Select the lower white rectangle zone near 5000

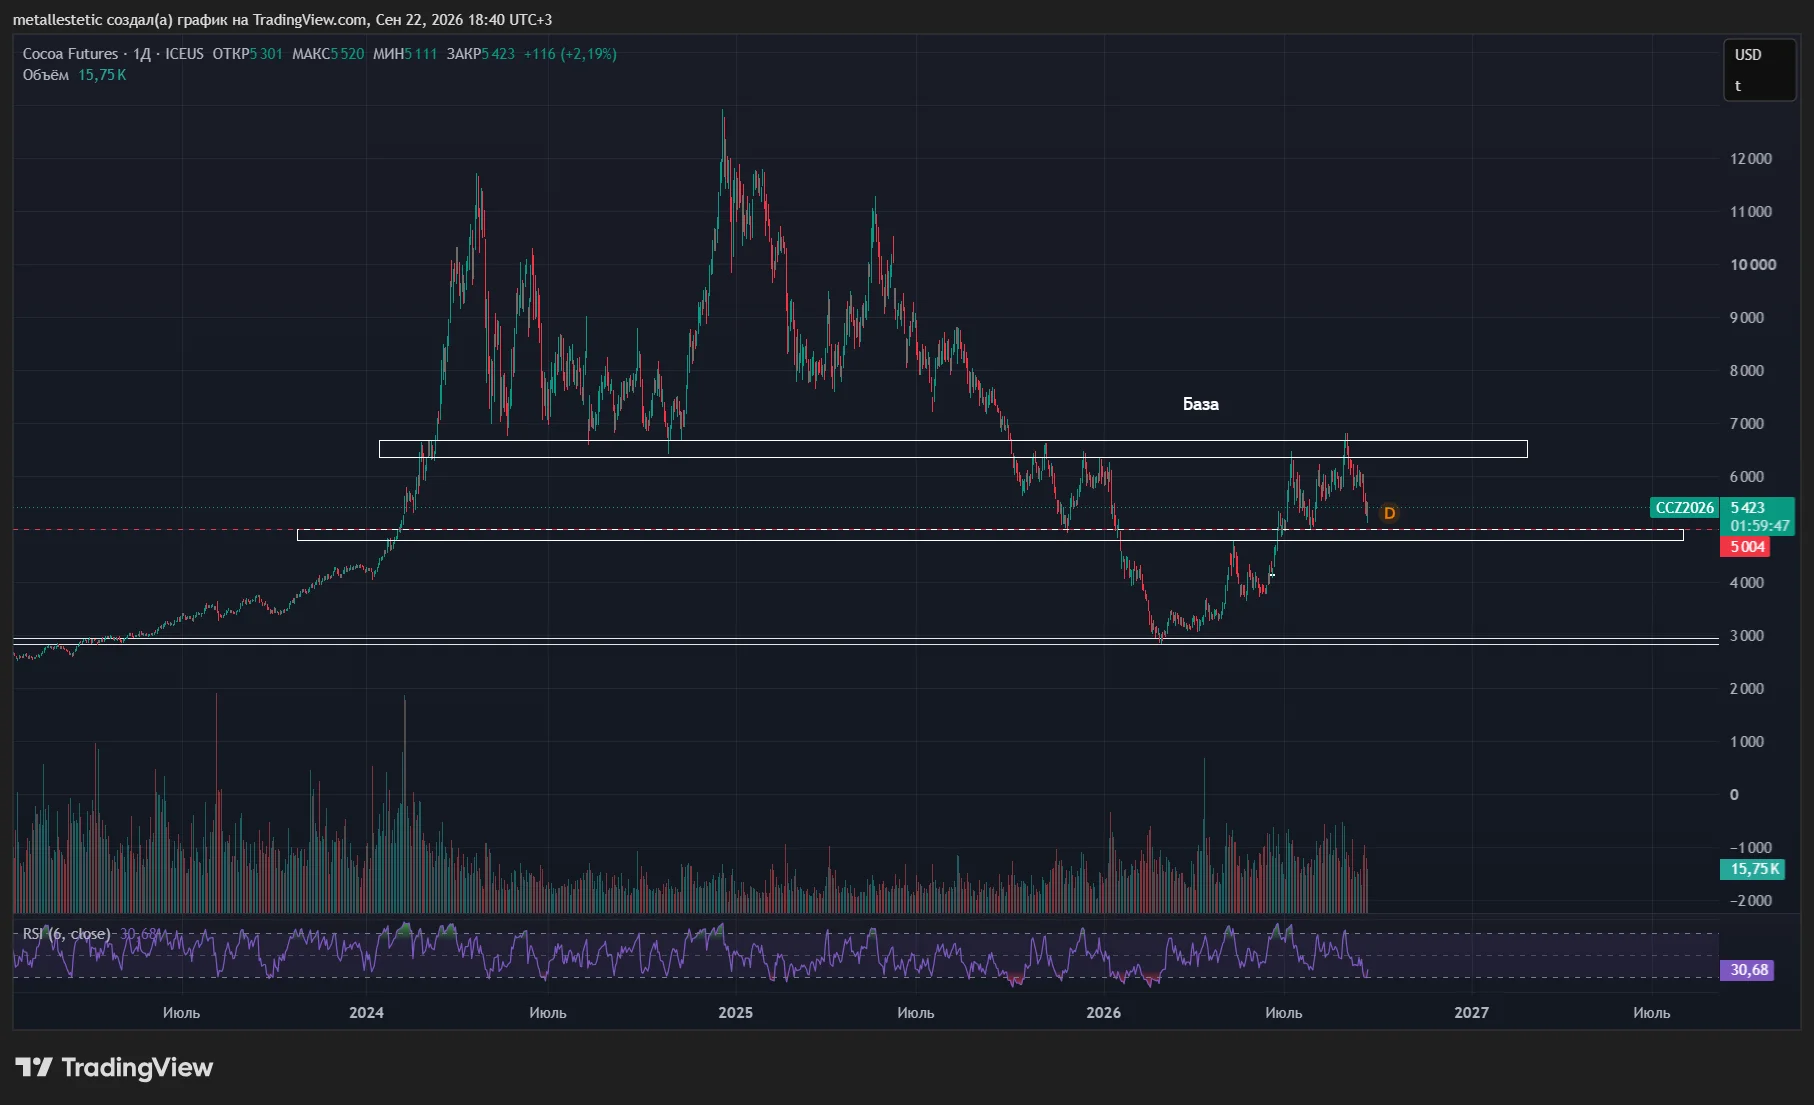click(x=990, y=535)
